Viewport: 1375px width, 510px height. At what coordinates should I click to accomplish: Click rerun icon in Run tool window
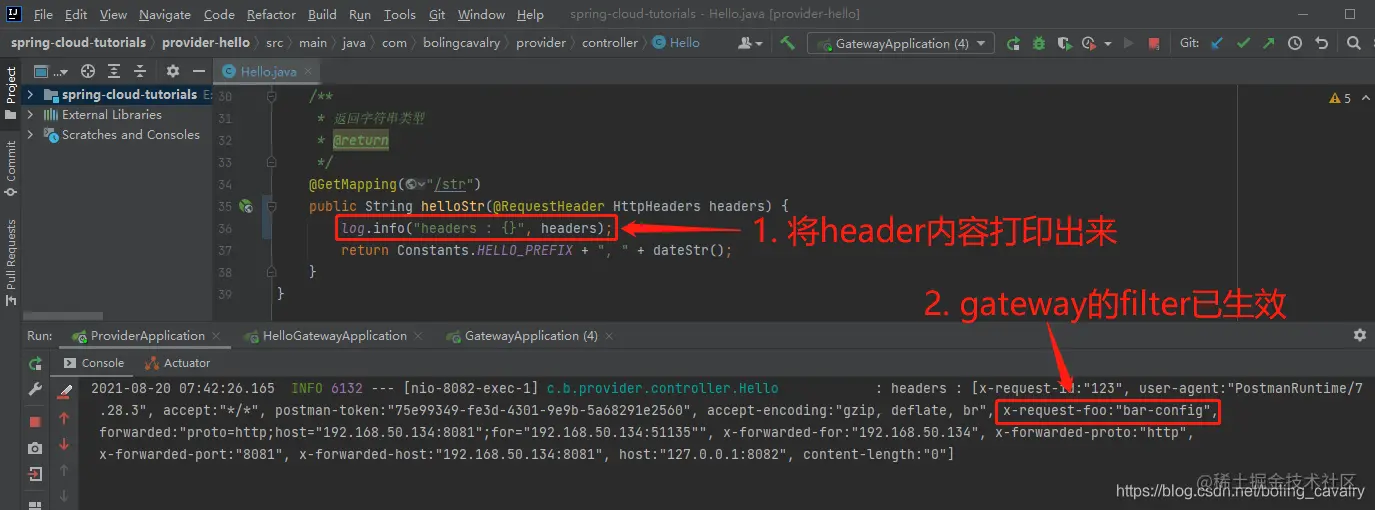(35, 363)
